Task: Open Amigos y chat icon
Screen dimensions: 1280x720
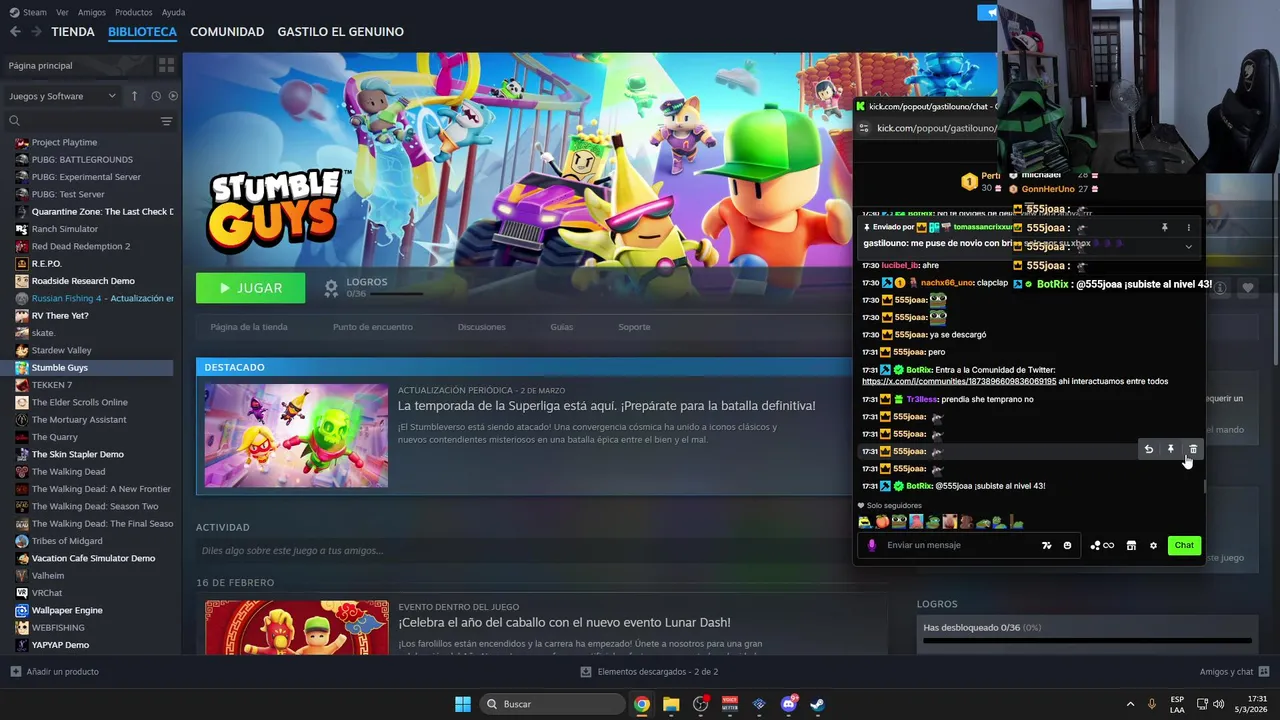Action: 1264,671
